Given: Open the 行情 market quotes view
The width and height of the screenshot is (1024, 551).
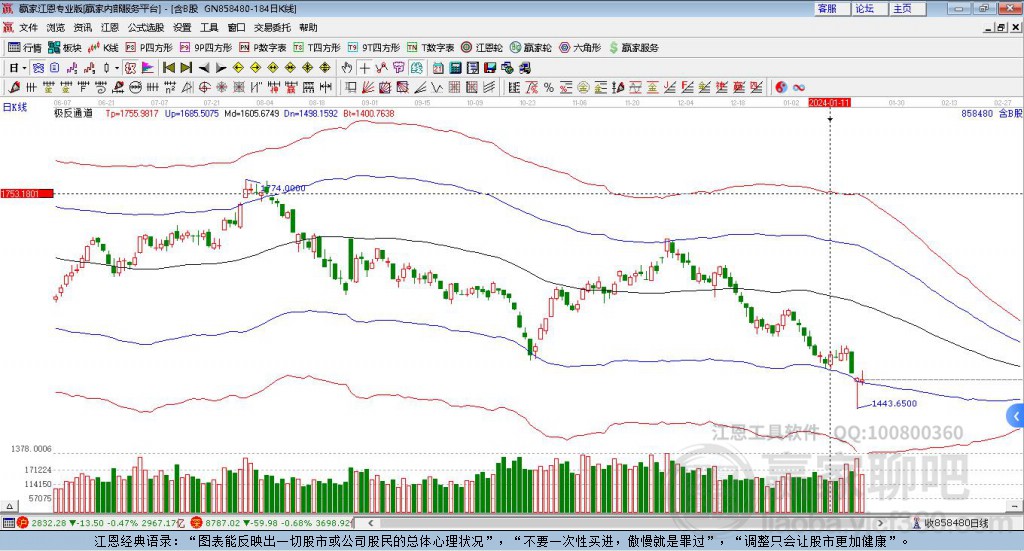Looking at the screenshot, I should point(25,48).
